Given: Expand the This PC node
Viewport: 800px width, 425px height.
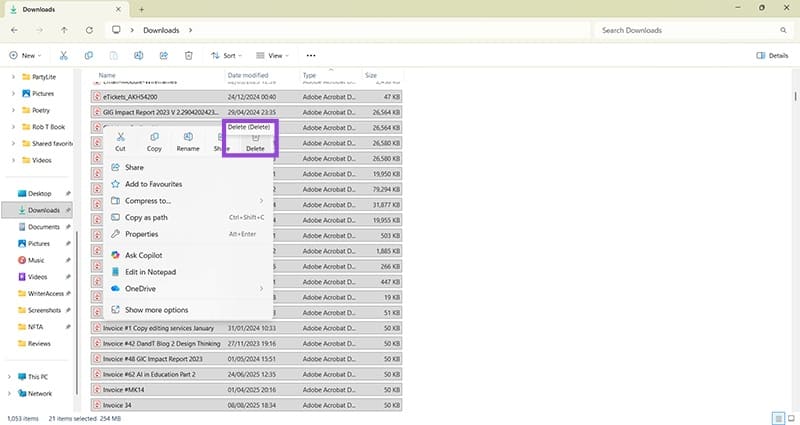Looking at the screenshot, I should 9,377.
